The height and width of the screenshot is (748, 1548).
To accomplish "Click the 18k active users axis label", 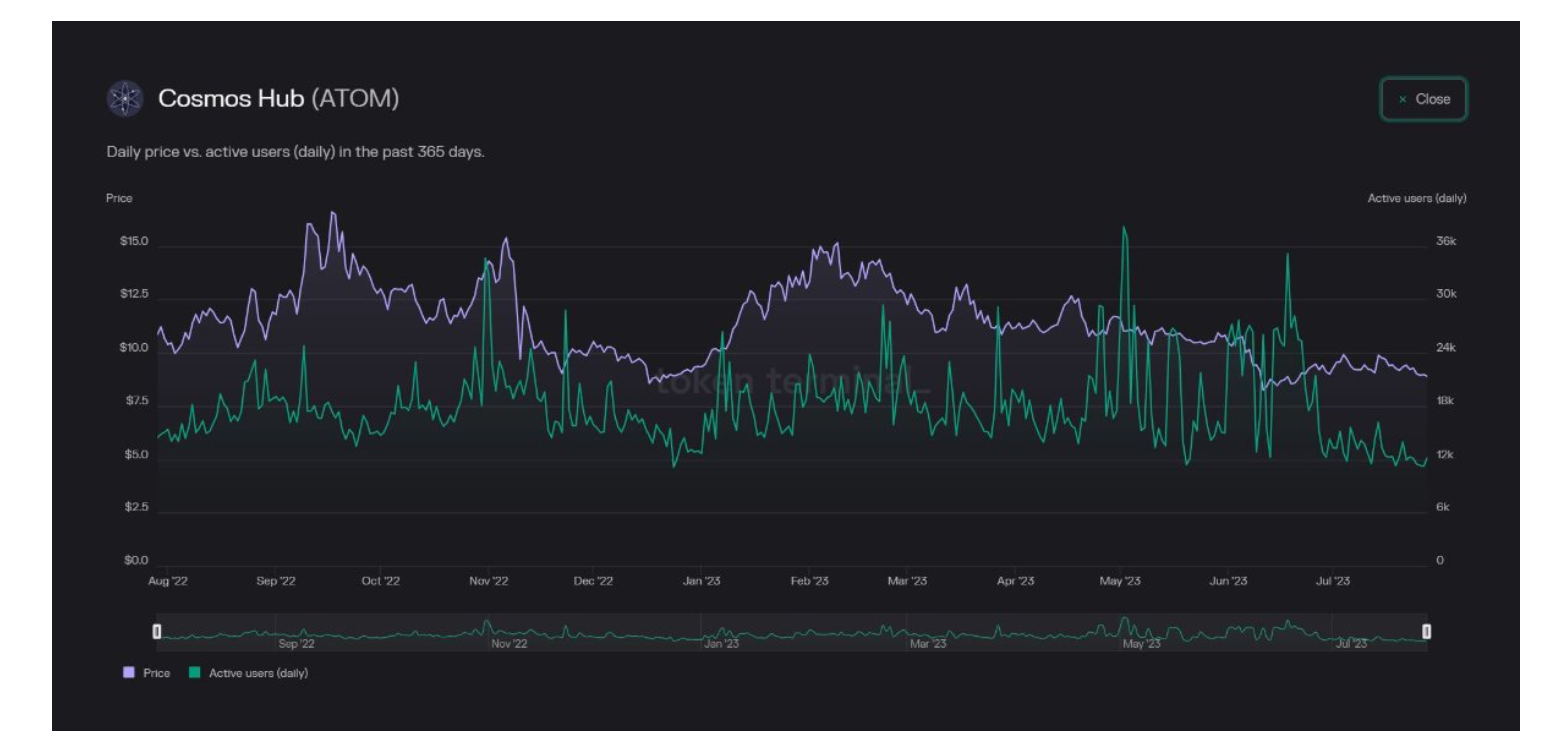I will tap(1444, 401).
